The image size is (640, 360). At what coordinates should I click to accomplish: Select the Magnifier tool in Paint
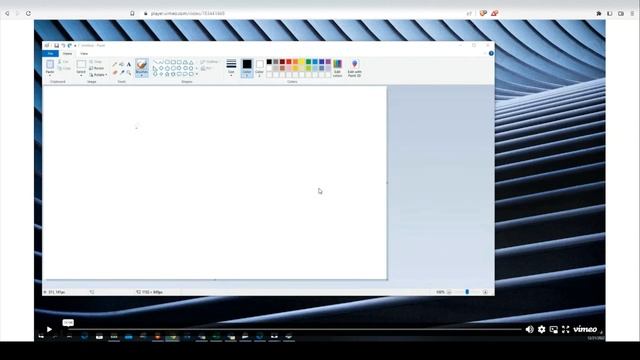click(x=129, y=72)
